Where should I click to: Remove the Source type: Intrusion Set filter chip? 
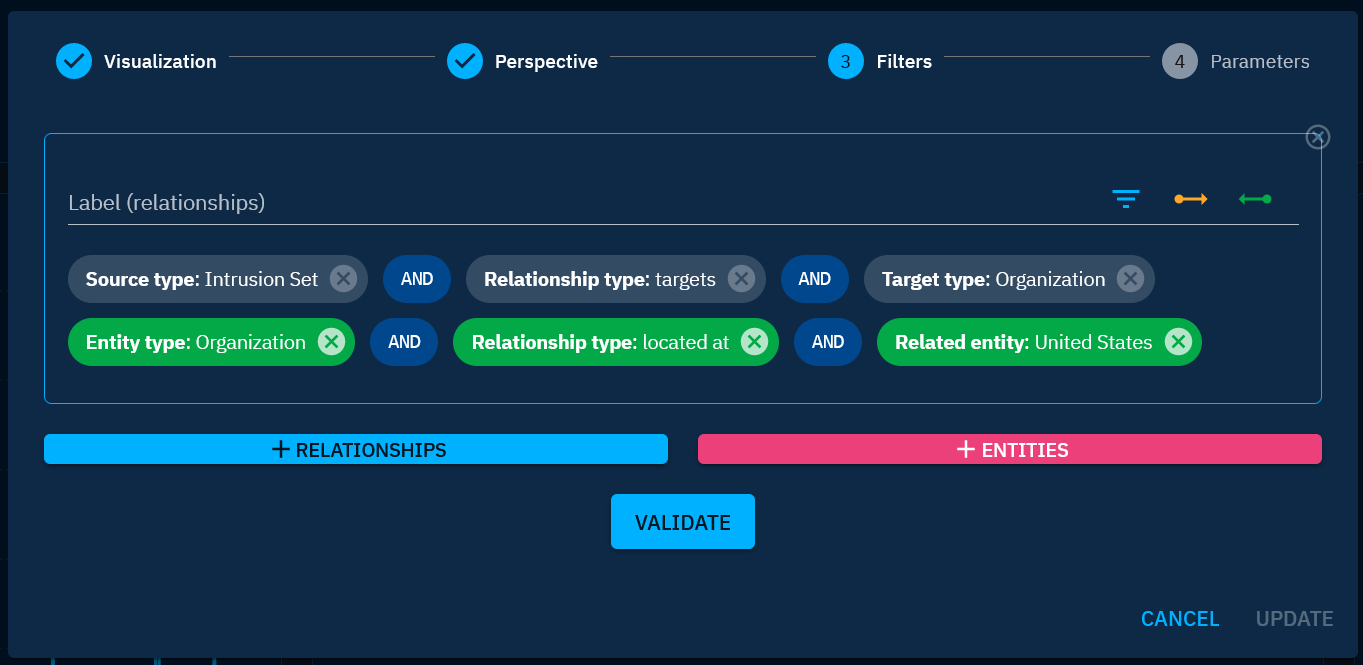click(x=342, y=279)
